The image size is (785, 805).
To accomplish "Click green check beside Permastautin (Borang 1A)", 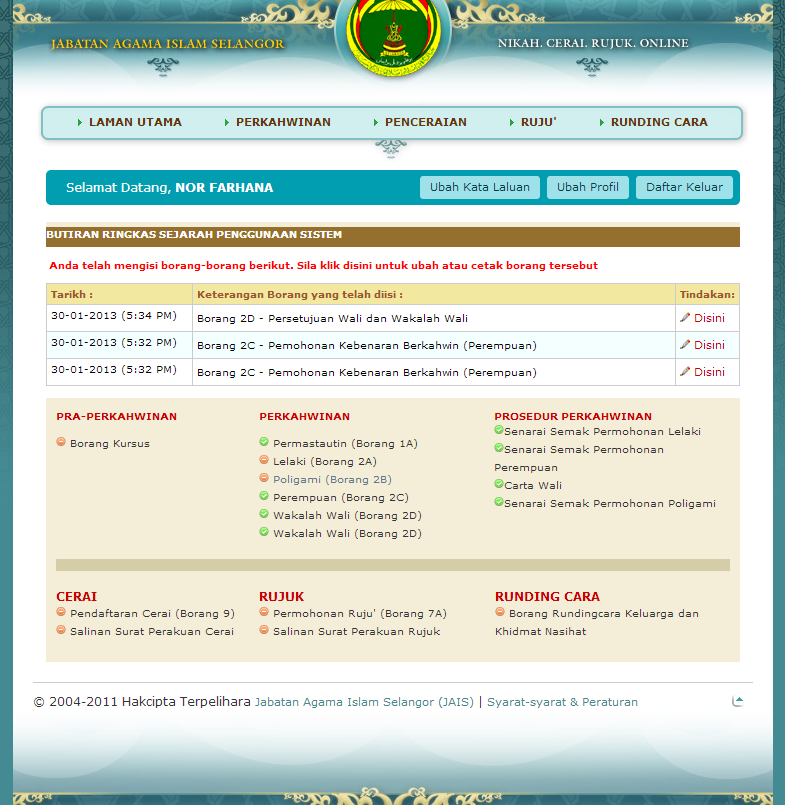I will pos(264,442).
